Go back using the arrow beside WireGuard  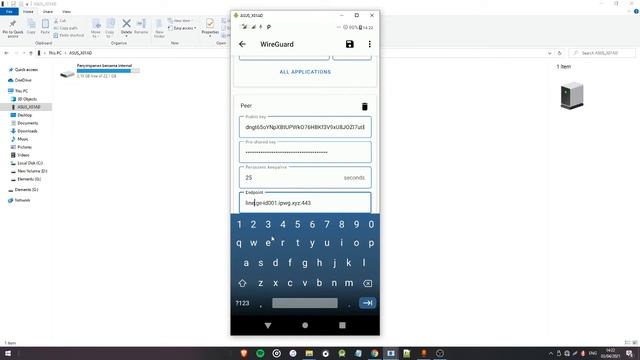coord(242,44)
